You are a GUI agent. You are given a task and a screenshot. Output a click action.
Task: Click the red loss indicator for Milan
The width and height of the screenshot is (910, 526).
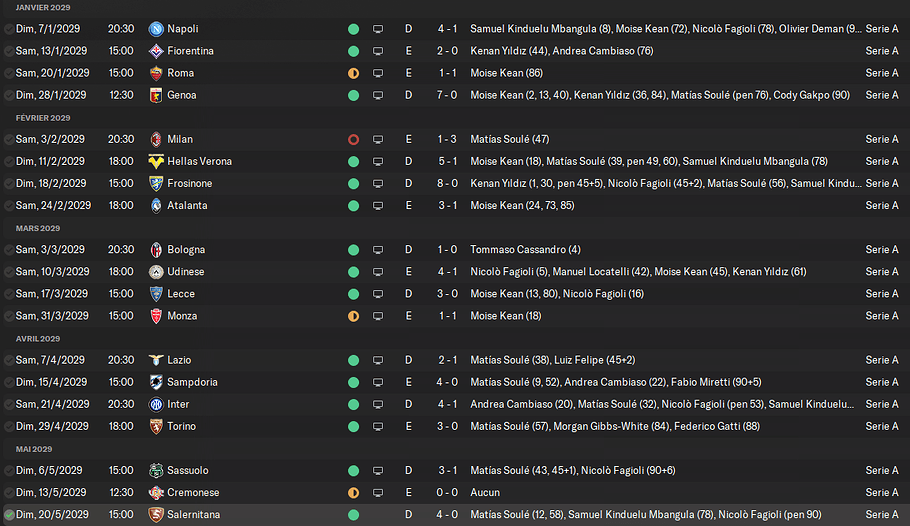pos(353,139)
